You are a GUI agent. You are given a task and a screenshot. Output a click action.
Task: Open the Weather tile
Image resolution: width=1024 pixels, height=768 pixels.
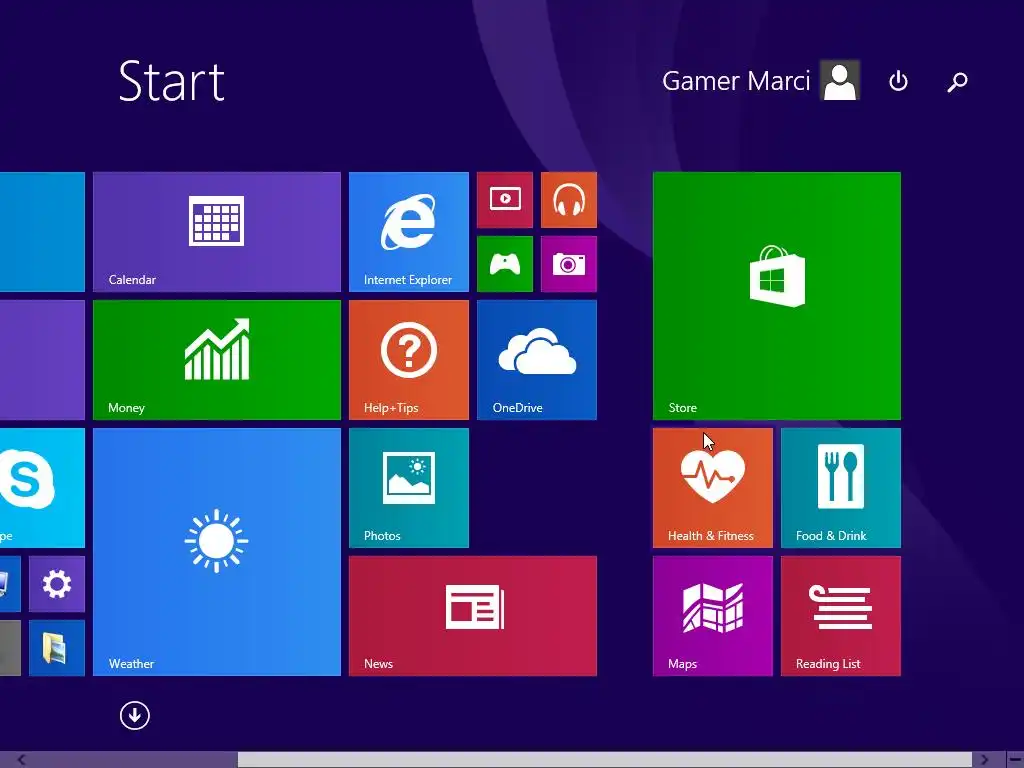click(x=217, y=552)
